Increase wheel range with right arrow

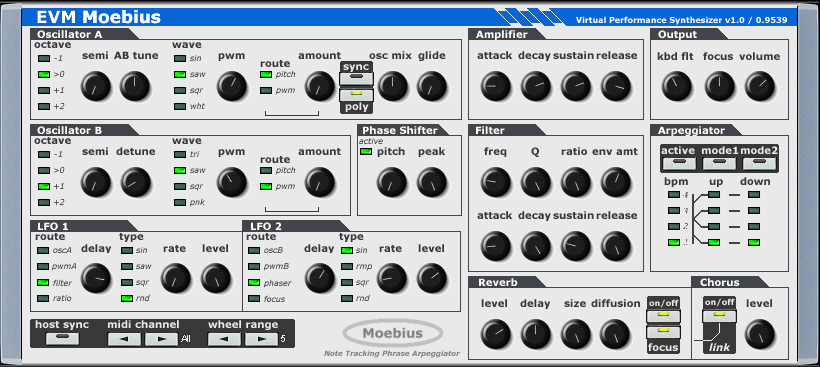point(261,339)
